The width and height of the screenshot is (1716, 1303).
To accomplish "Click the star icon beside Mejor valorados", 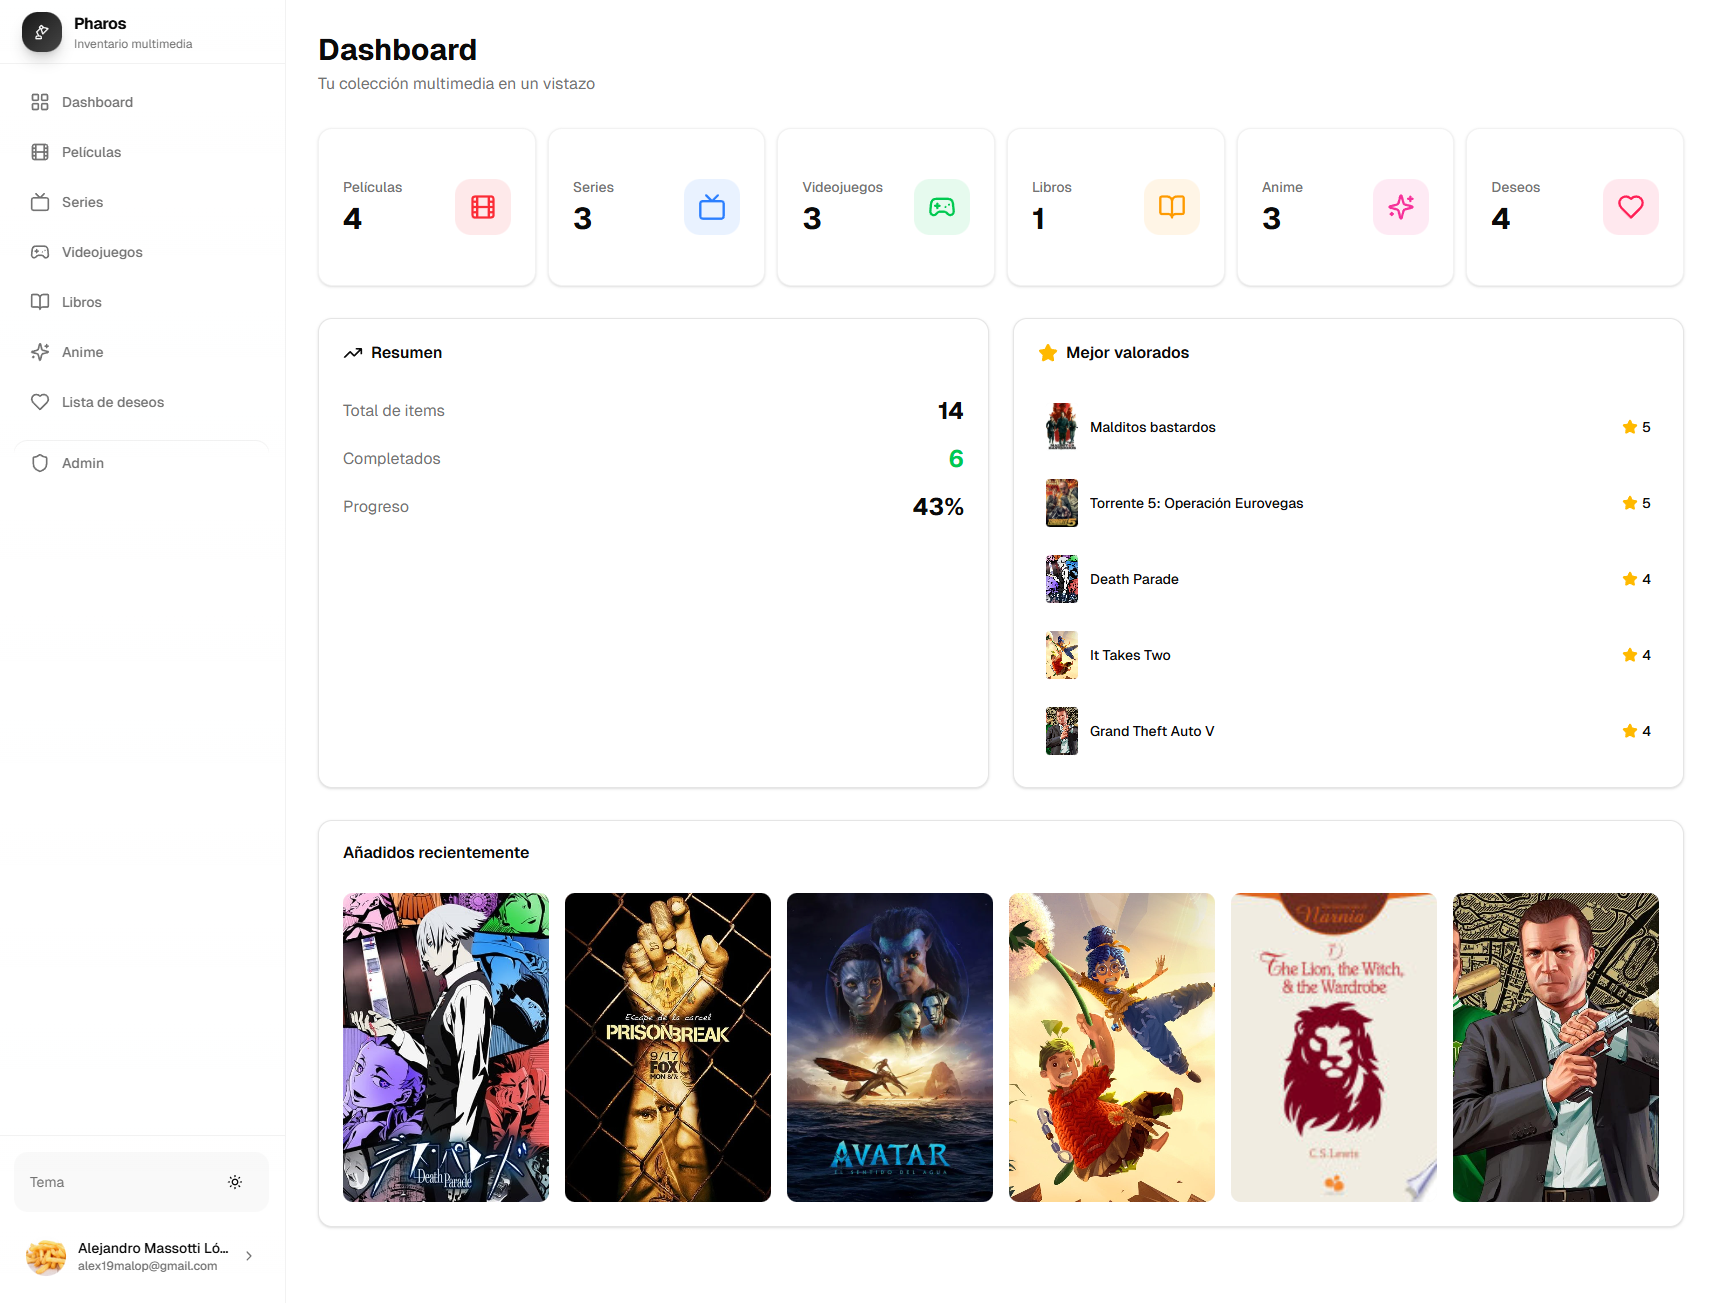I will (x=1047, y=352).
